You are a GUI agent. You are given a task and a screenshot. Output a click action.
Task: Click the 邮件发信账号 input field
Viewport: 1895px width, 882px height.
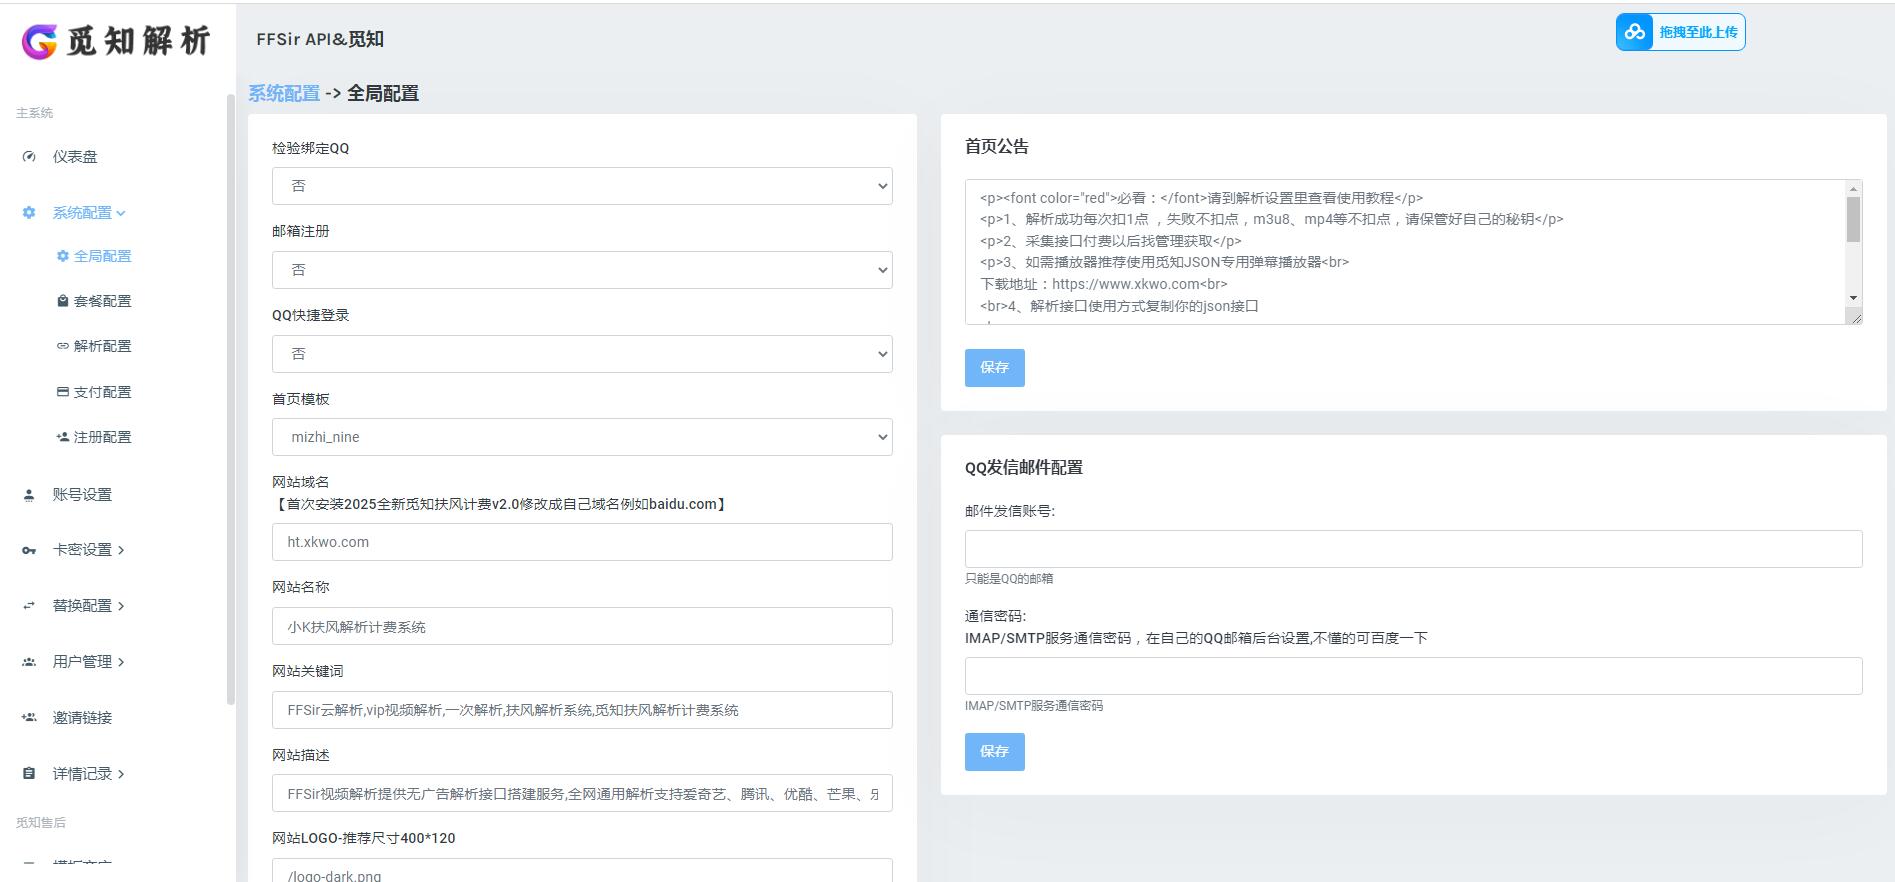1413,549
